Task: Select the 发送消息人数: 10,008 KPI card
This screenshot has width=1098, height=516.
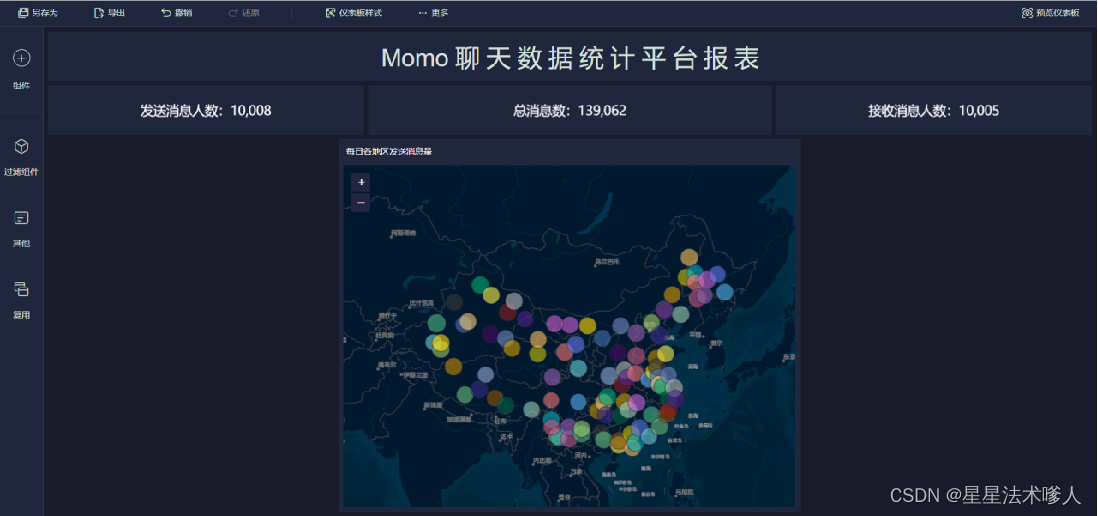Action: tap(206, 111)
